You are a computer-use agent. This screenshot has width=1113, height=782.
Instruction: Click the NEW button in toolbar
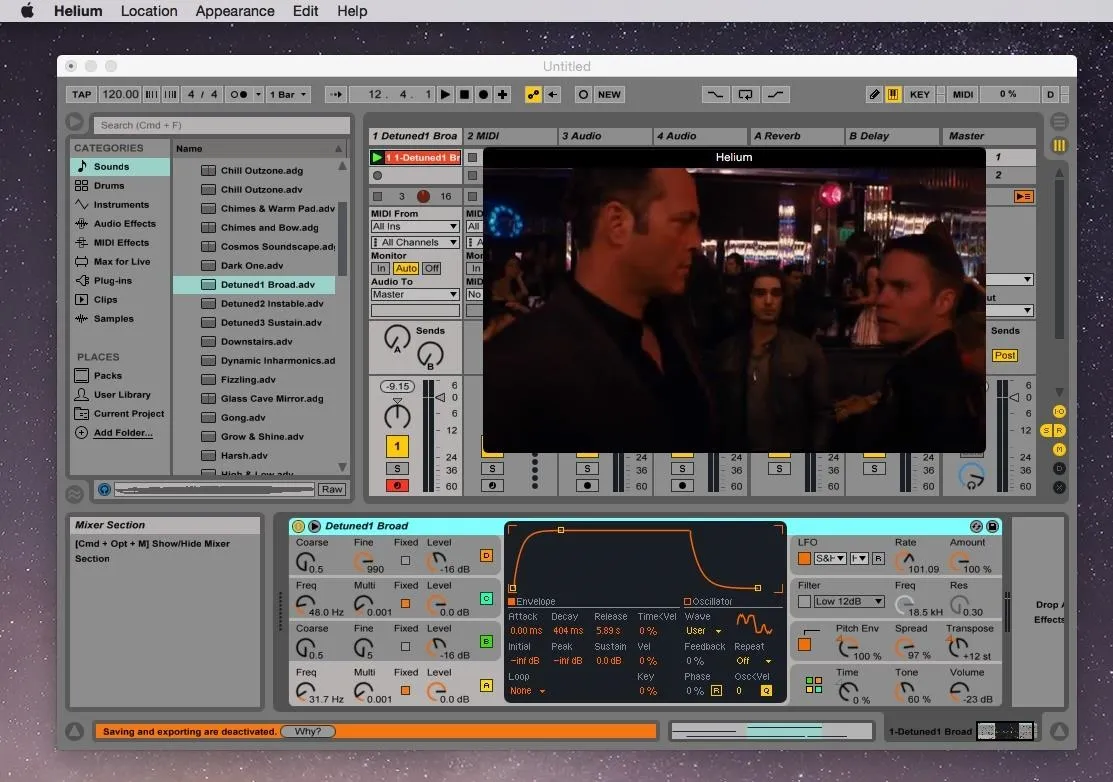609,94
